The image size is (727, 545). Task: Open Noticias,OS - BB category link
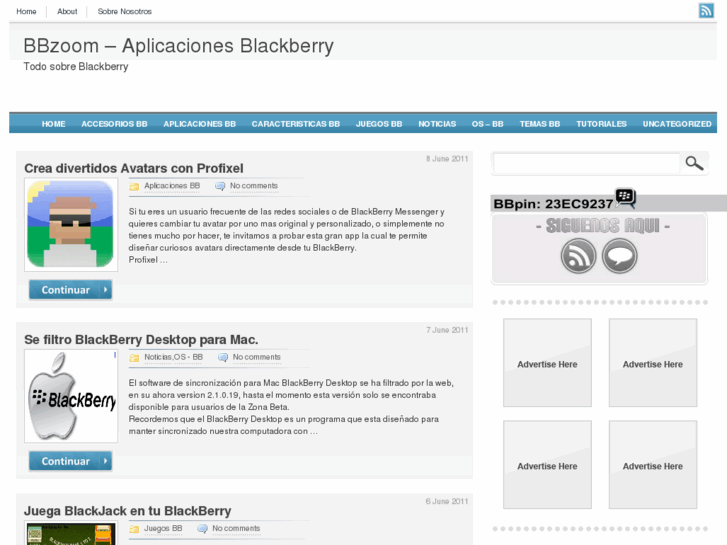click(173, 357)
